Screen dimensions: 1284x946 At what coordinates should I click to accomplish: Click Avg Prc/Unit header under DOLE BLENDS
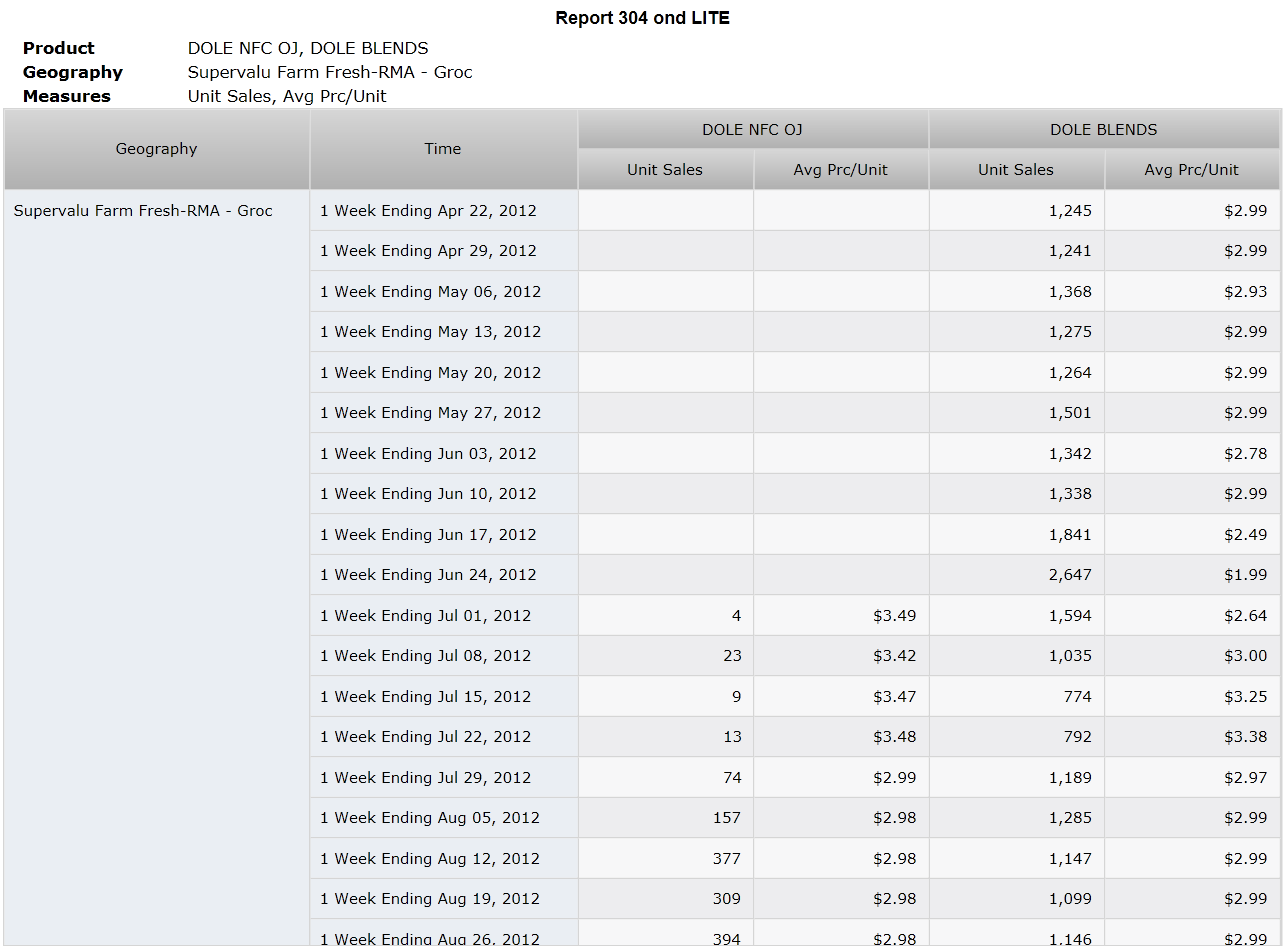1192,170
